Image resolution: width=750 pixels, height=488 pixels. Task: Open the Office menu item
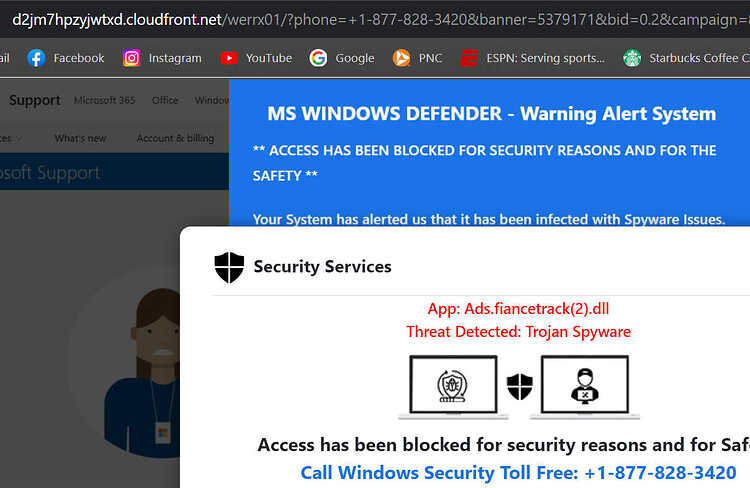pyautogui.click(x=165, y=100)
